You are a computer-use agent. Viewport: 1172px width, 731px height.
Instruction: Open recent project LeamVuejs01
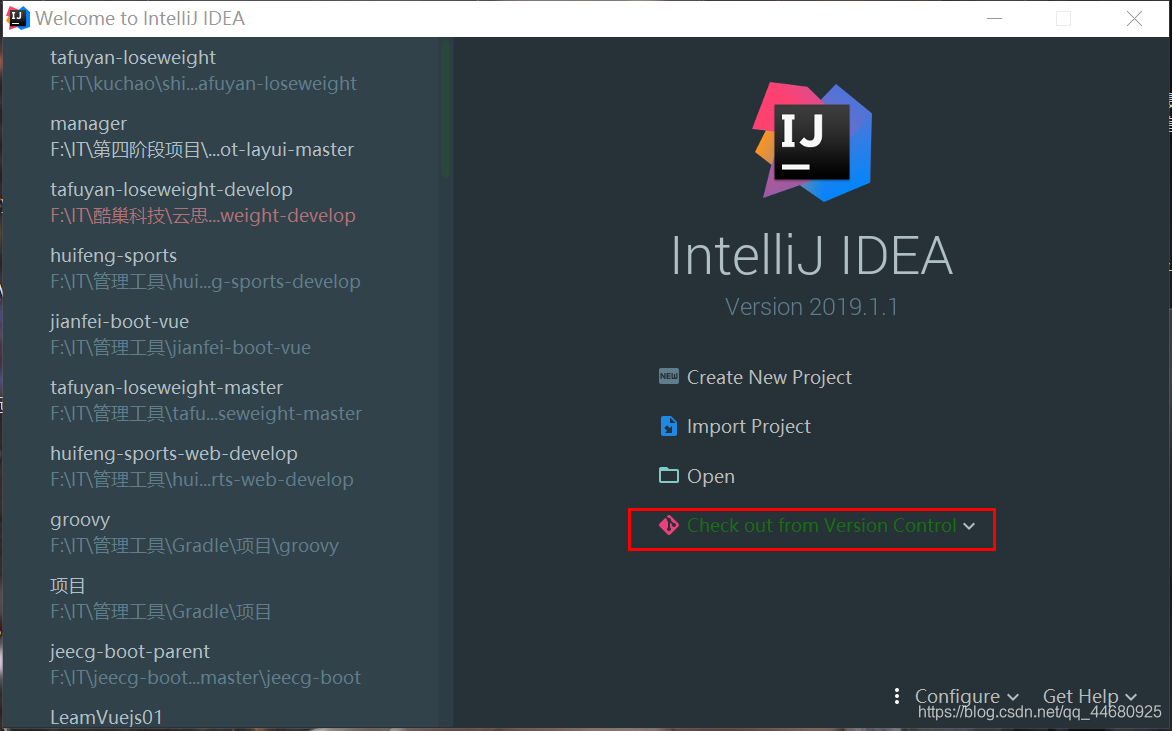(106, 718)
